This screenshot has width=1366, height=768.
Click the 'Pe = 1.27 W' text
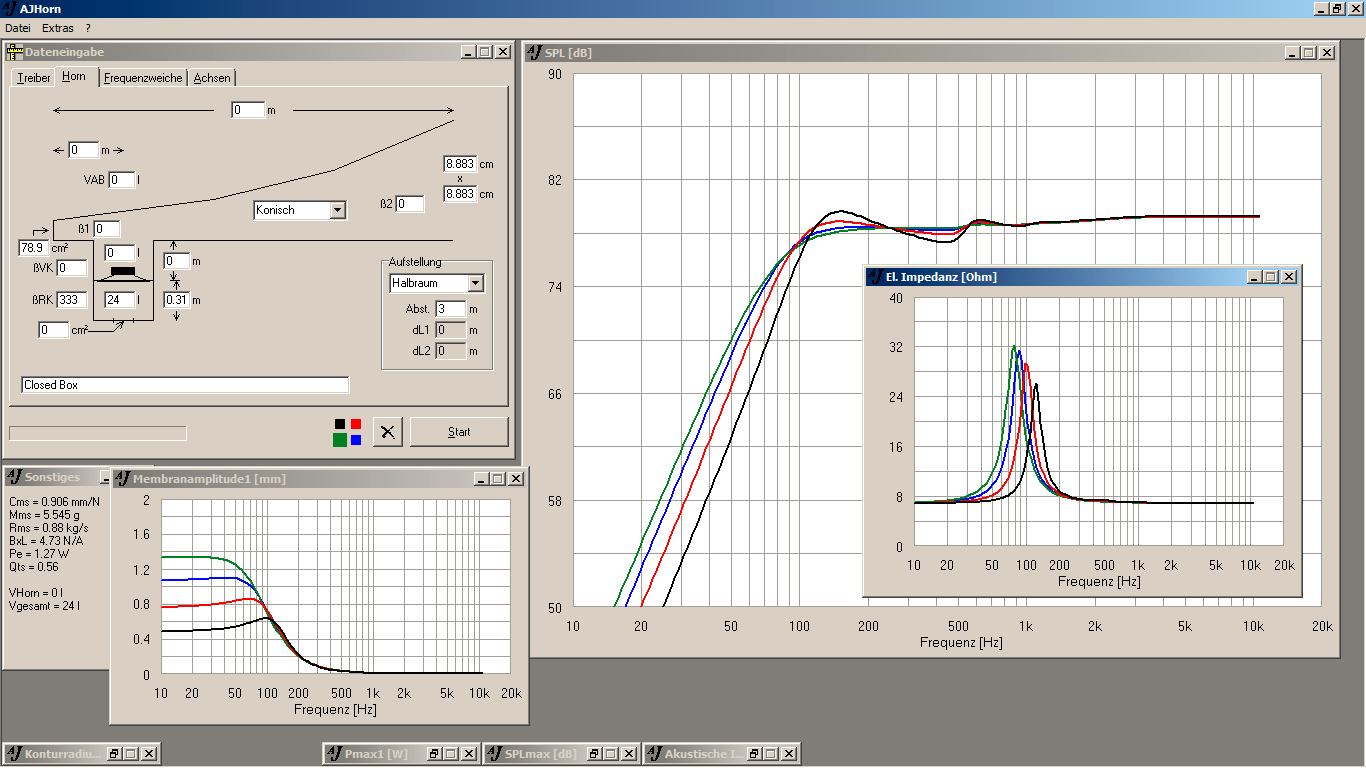pos(38,553)
